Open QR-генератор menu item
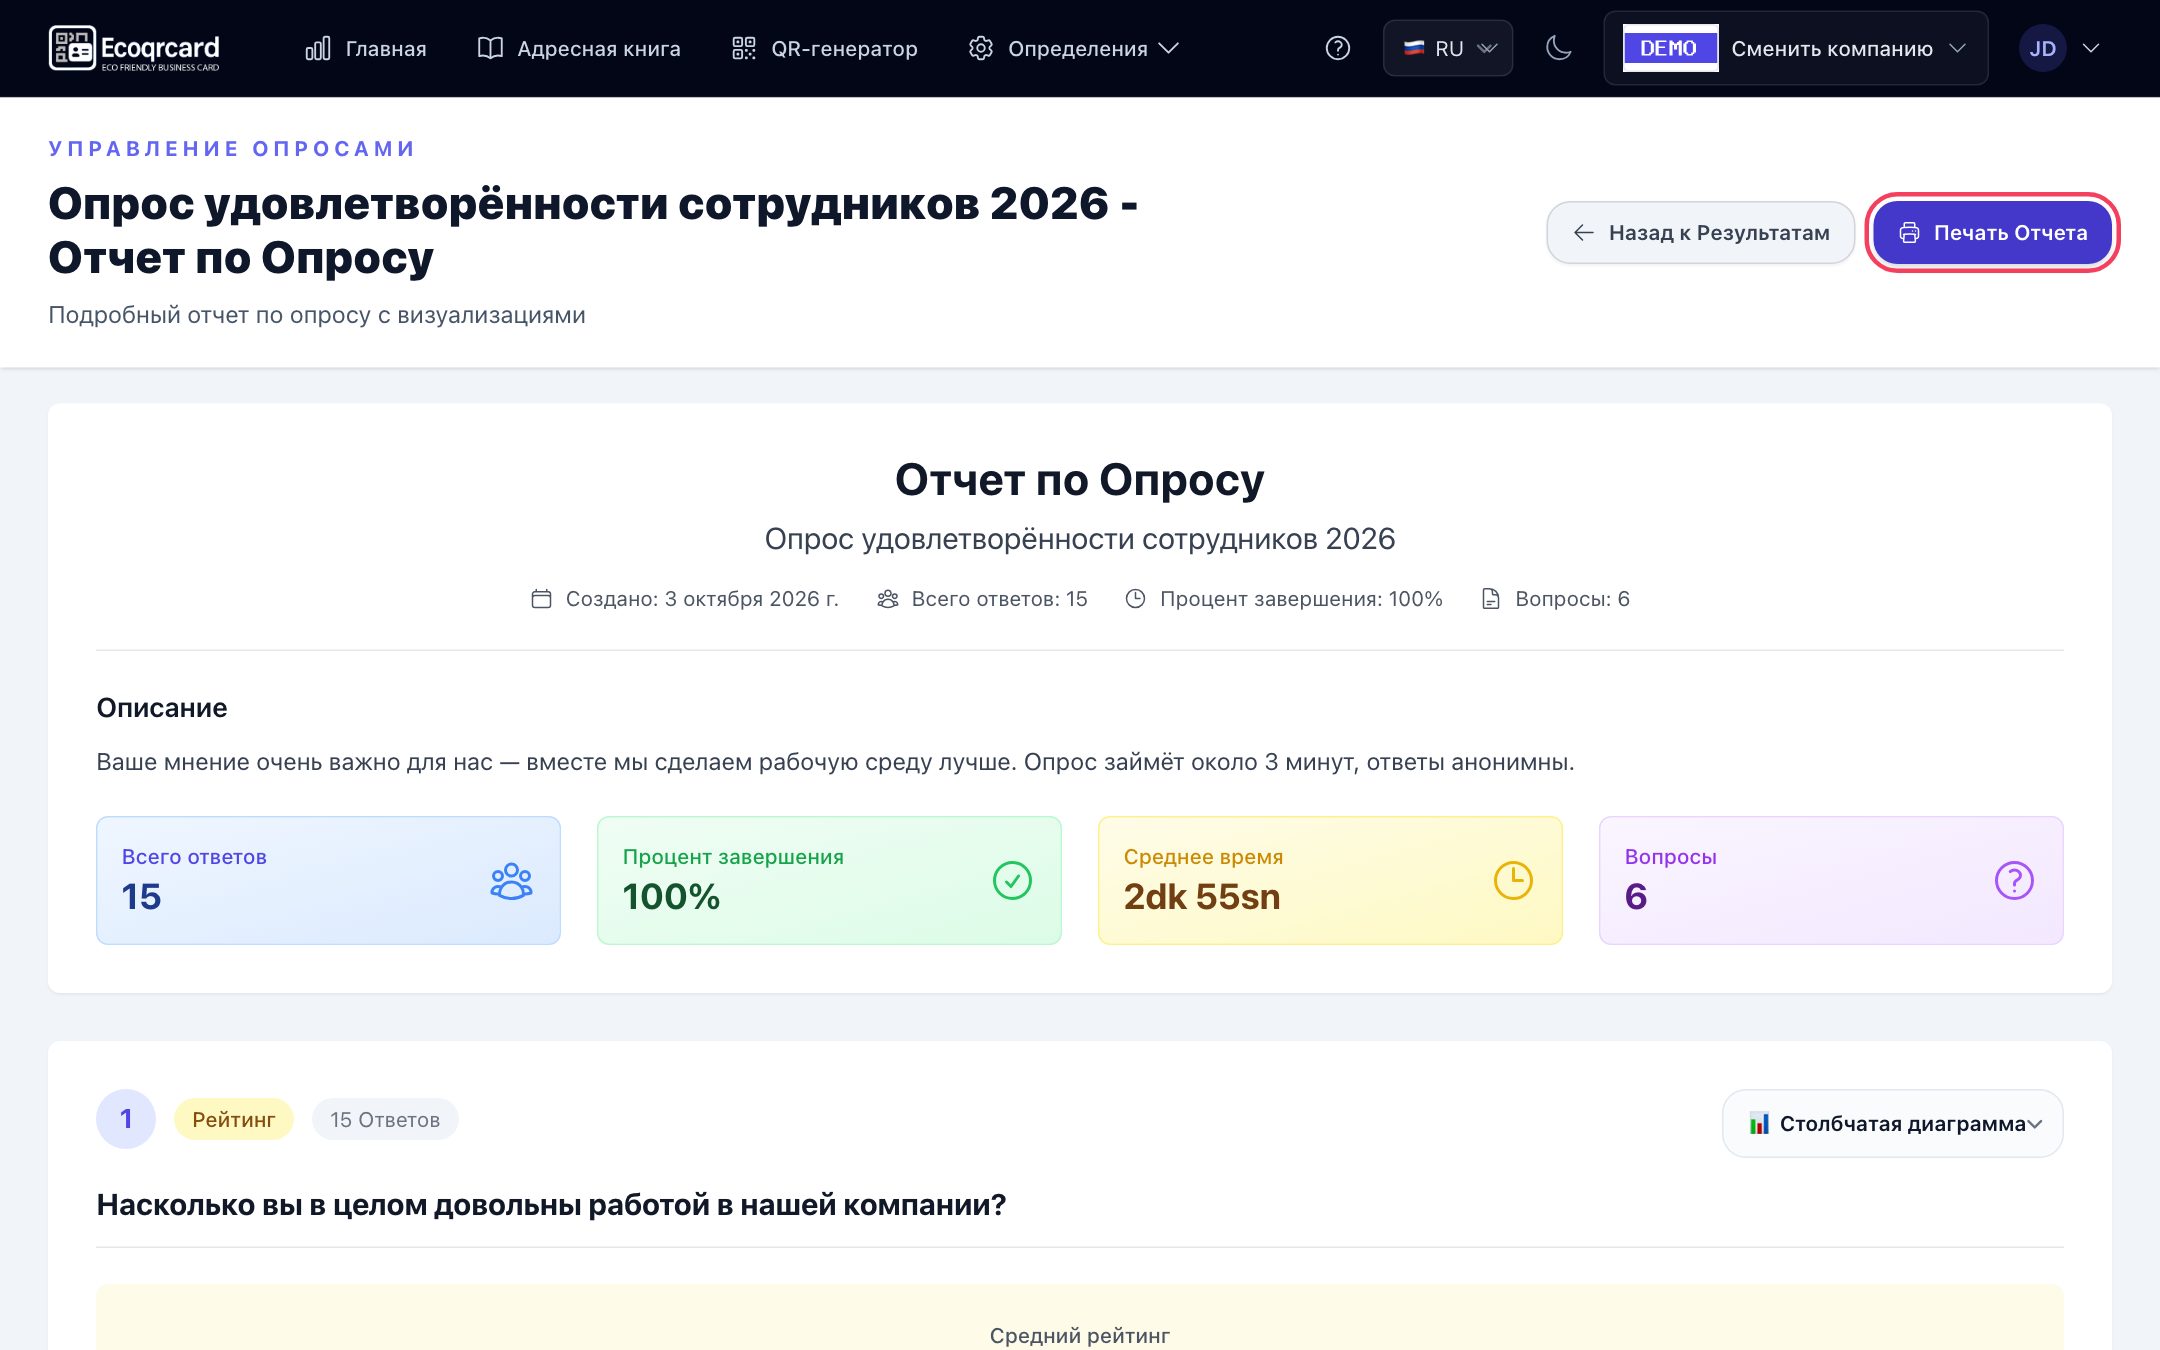This screenshot has height=1350, width=2160. pos(824,48)
